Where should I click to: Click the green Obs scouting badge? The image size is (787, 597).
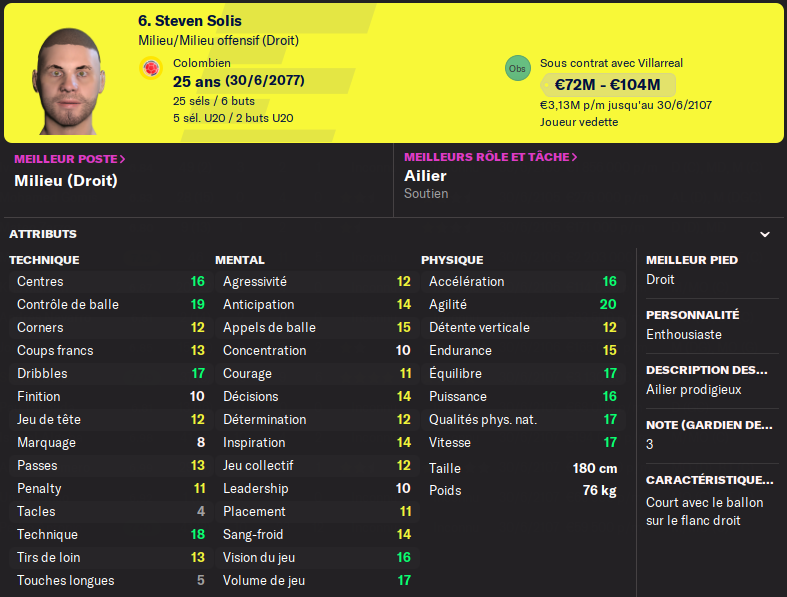(517, 68)
